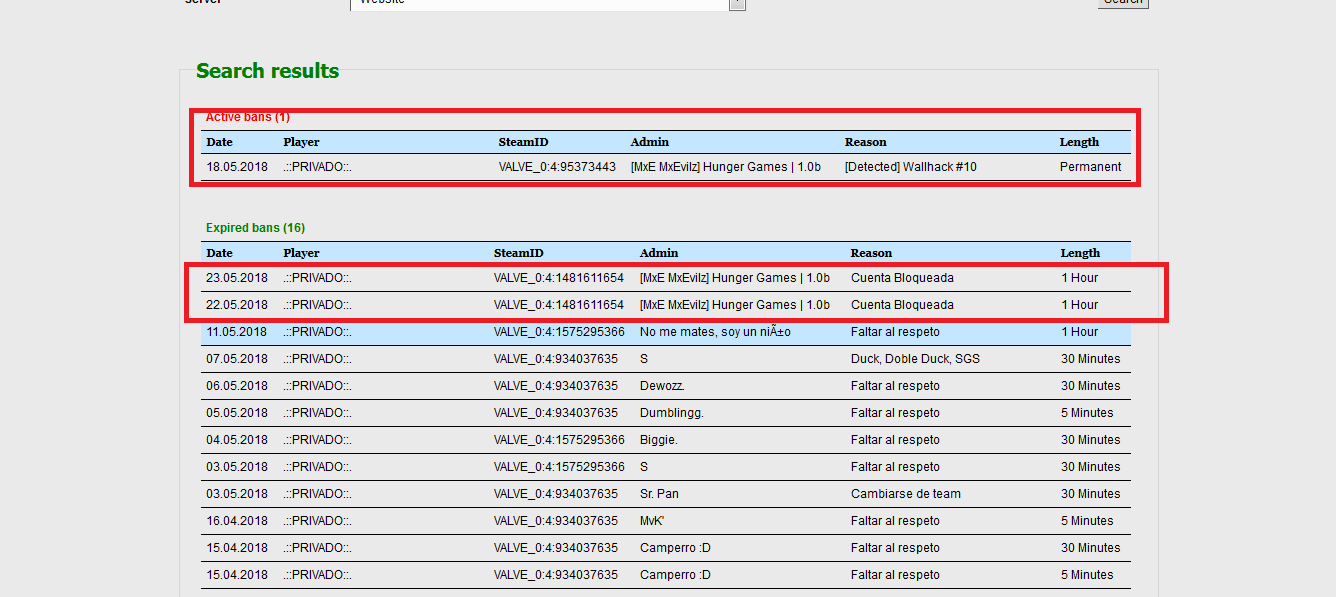The width and height of the screenshot is (1336, 597).
Task: Click admin "No me mates, soy un niÃ±o"
Action: click(715, 332)
